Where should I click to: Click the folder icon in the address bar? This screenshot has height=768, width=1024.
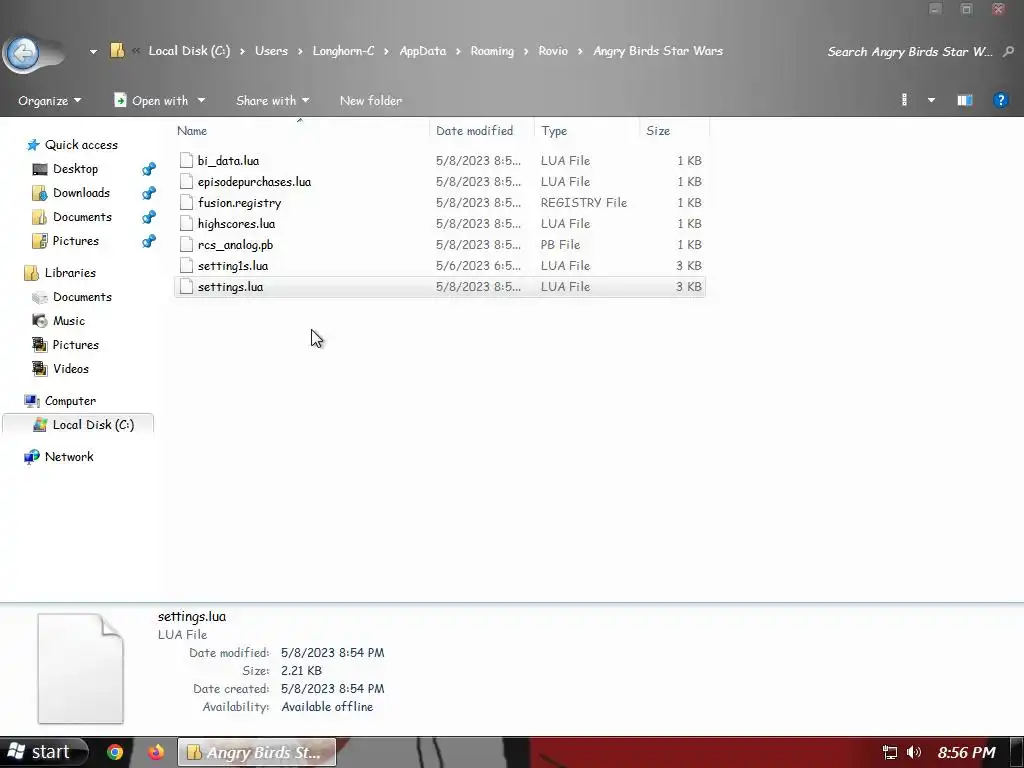(x=117, y=50)
